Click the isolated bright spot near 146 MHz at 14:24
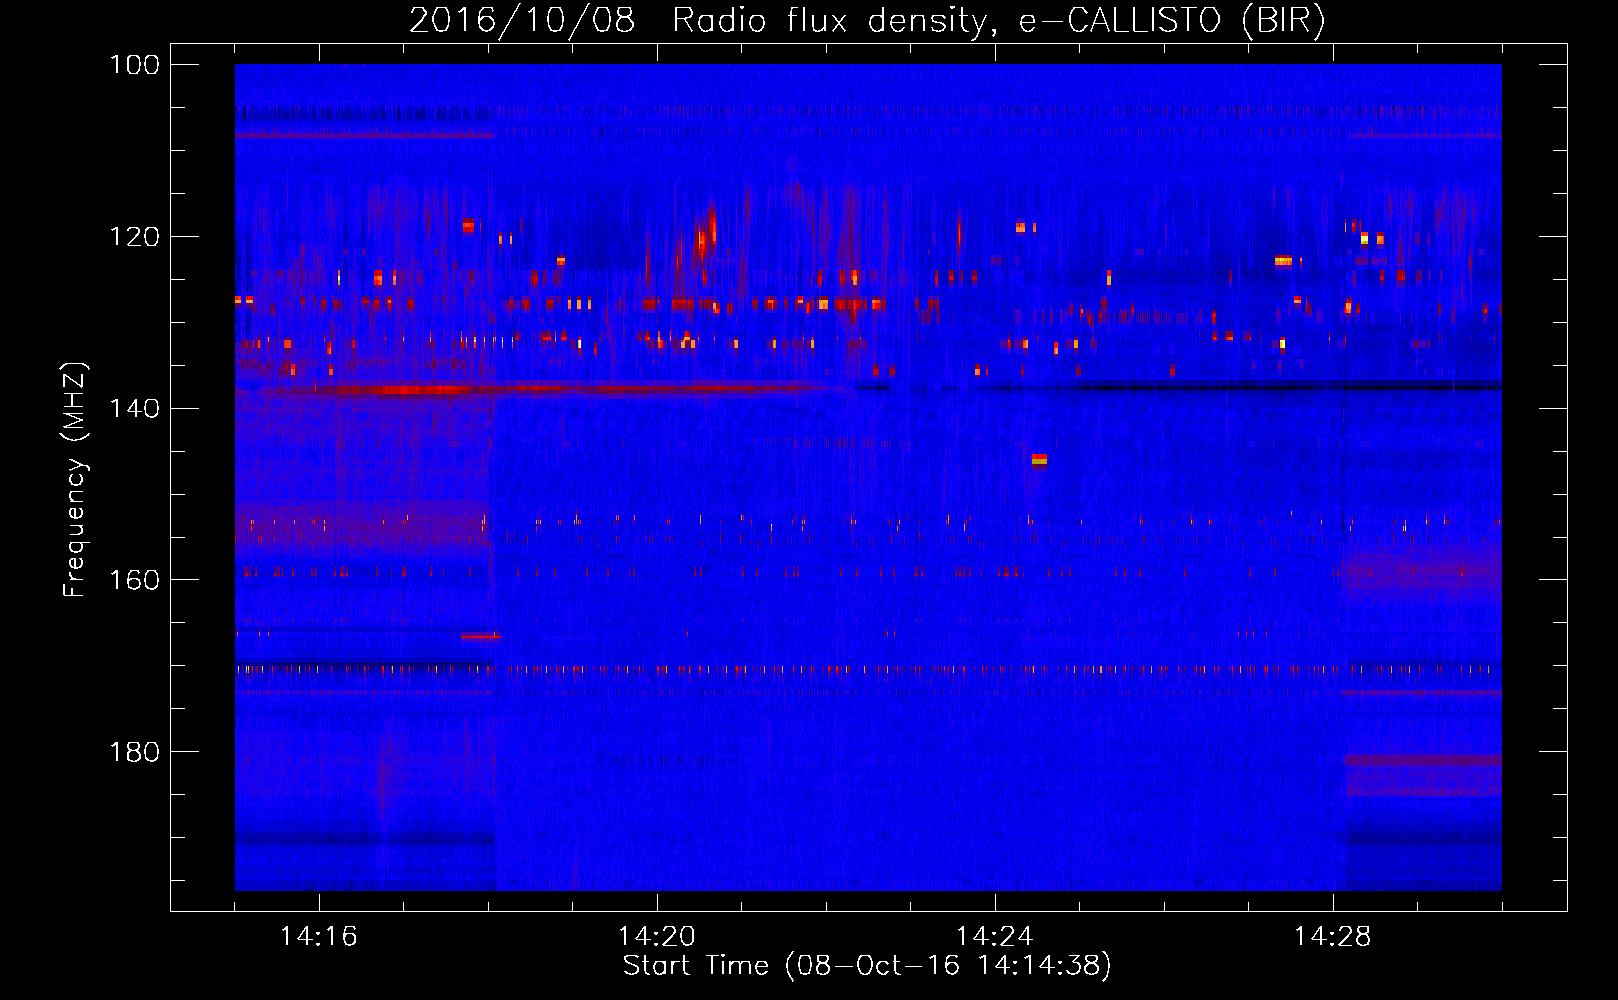The height and width of the screenshot is (1000, 1618). (1039, 460)
